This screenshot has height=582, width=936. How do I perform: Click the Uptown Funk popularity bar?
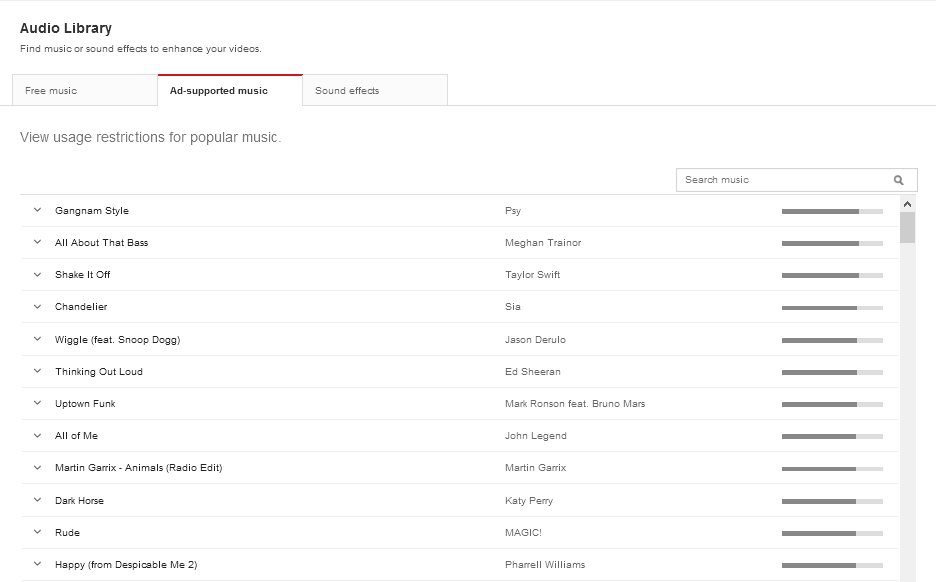(832, 404)
